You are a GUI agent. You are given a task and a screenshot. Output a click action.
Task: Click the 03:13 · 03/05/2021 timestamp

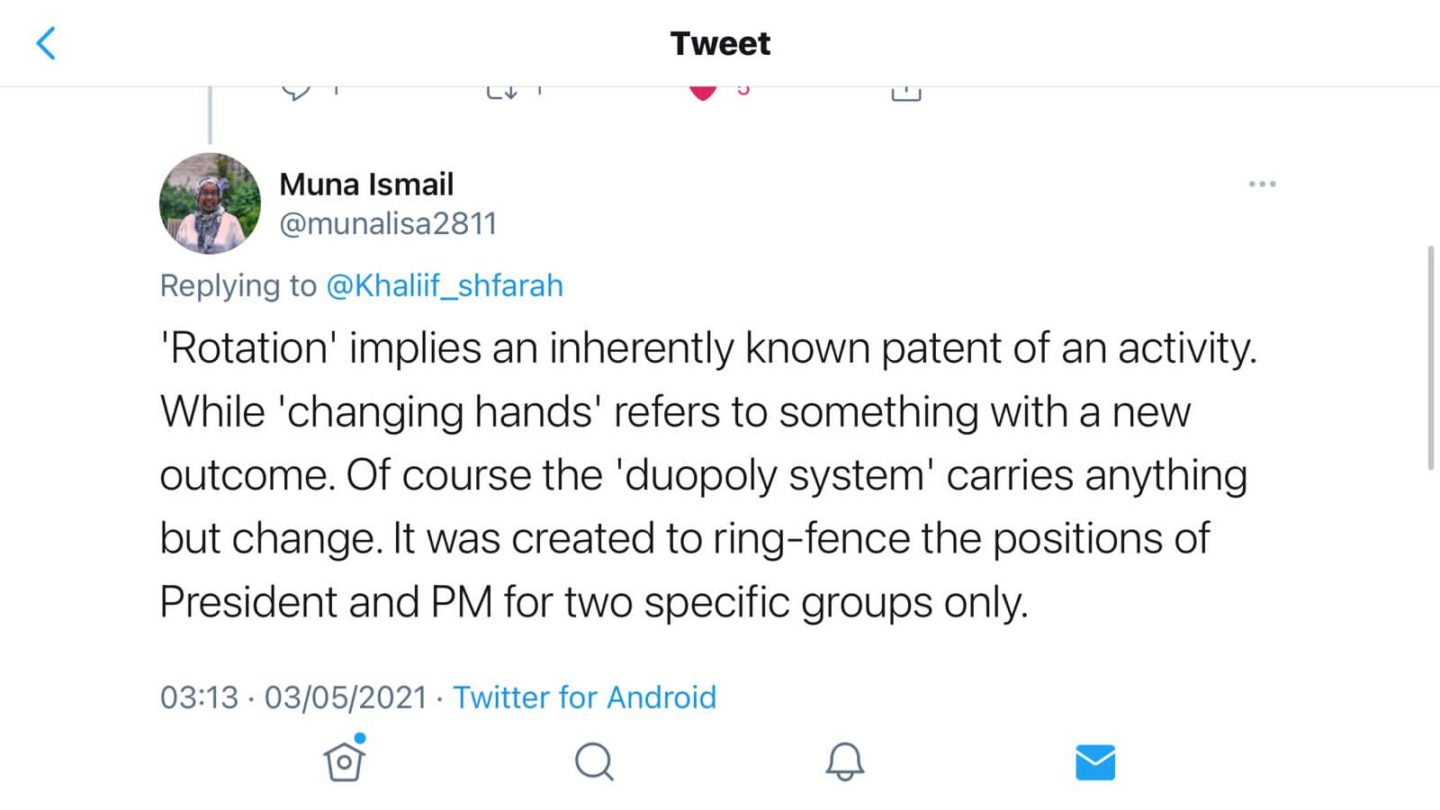[294, 697]
